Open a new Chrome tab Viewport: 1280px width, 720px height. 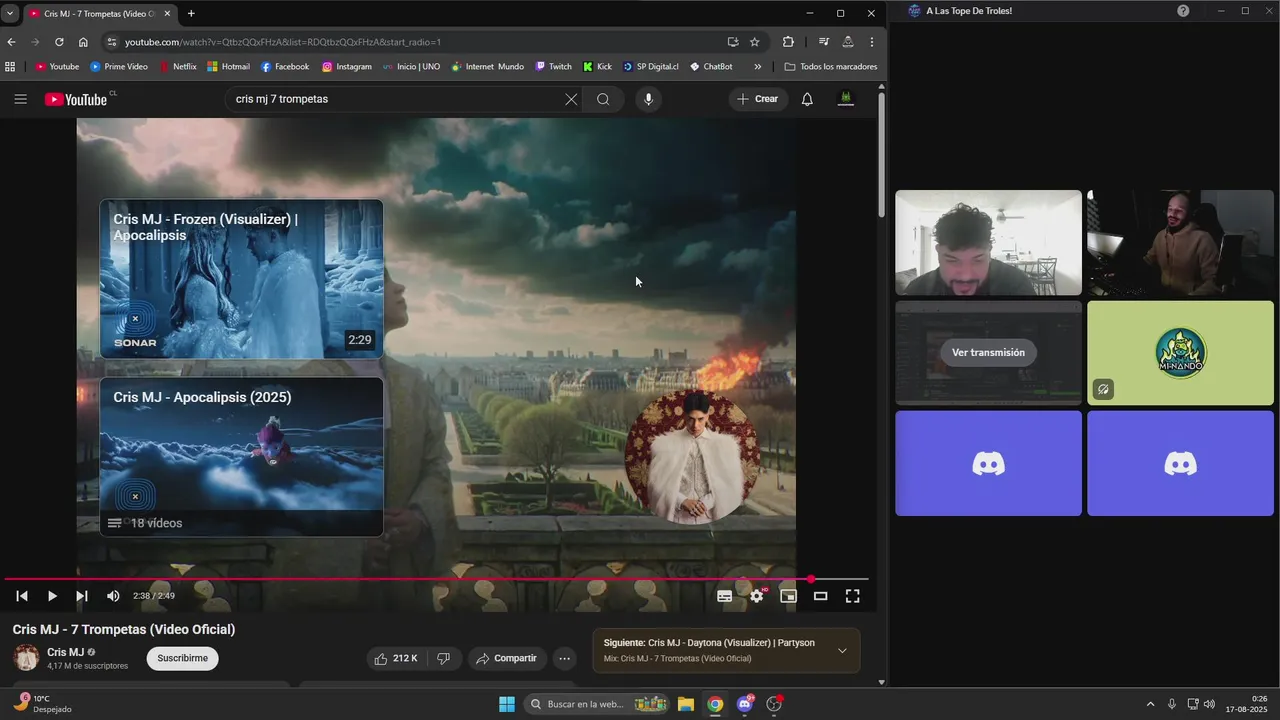point(191,13)
